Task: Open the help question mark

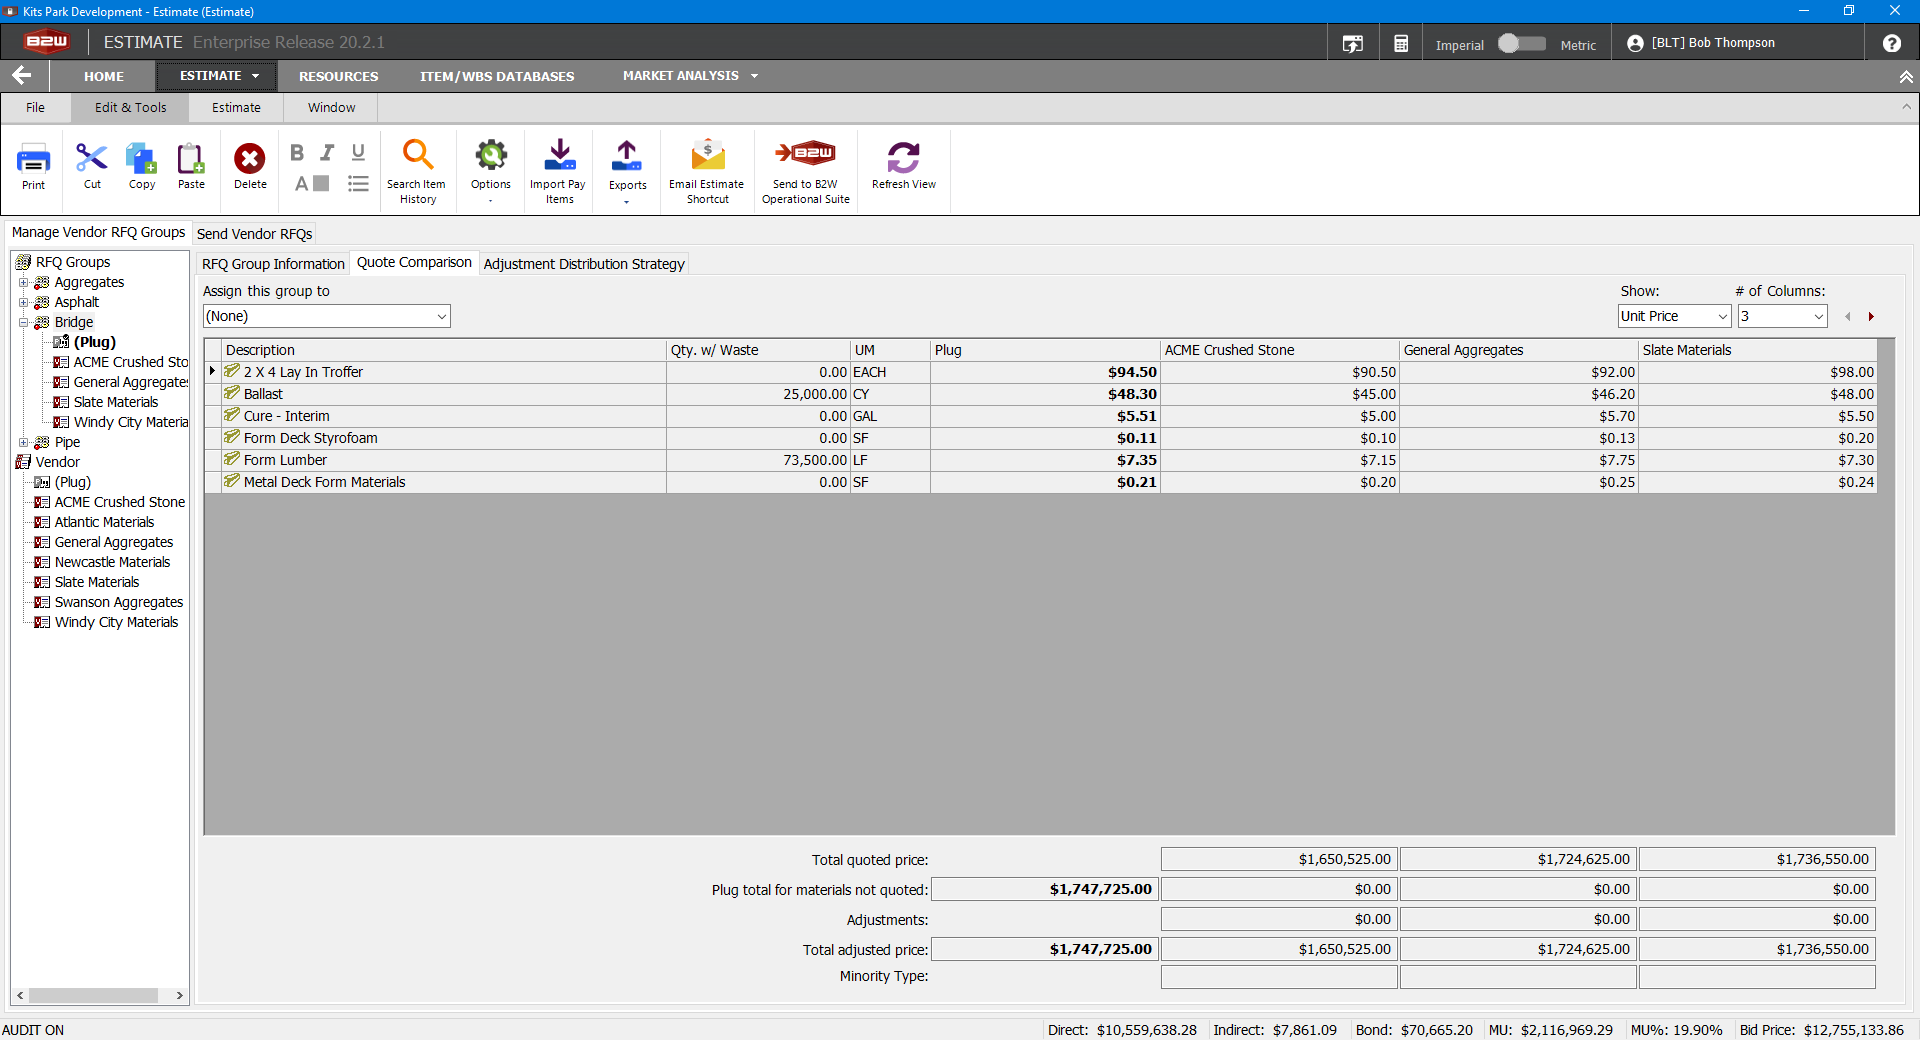Action: pyautogui.click(x=1891, y=43)
